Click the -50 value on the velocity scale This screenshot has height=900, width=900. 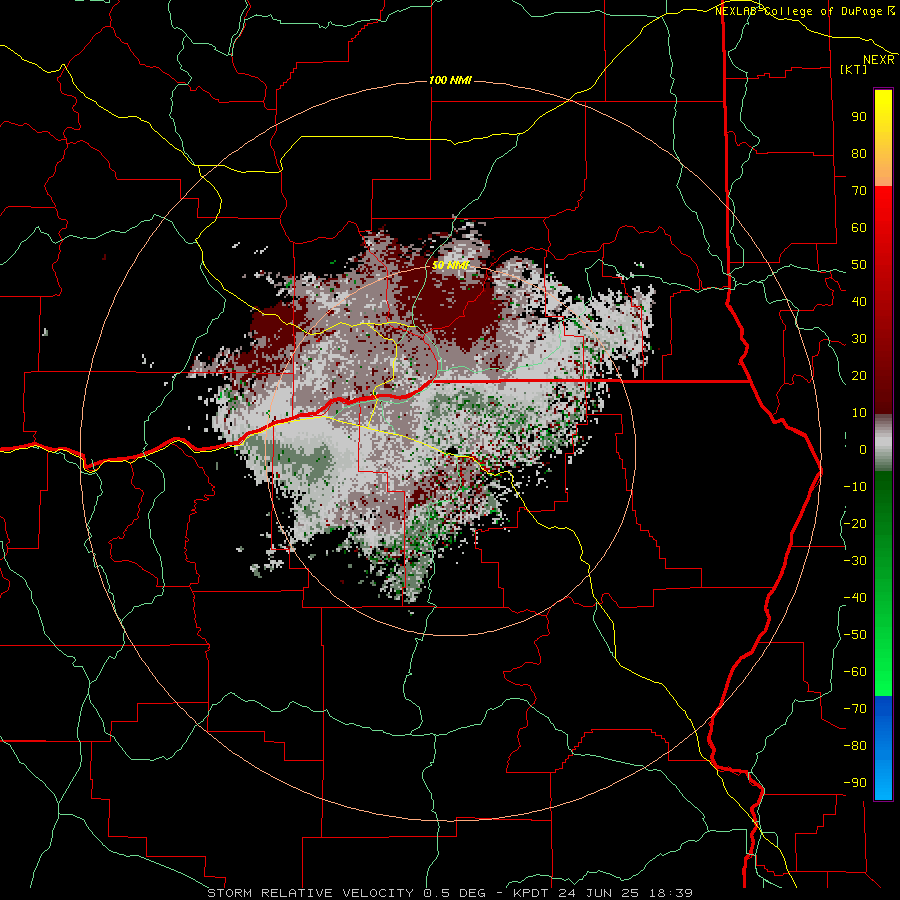coord(855,635)
